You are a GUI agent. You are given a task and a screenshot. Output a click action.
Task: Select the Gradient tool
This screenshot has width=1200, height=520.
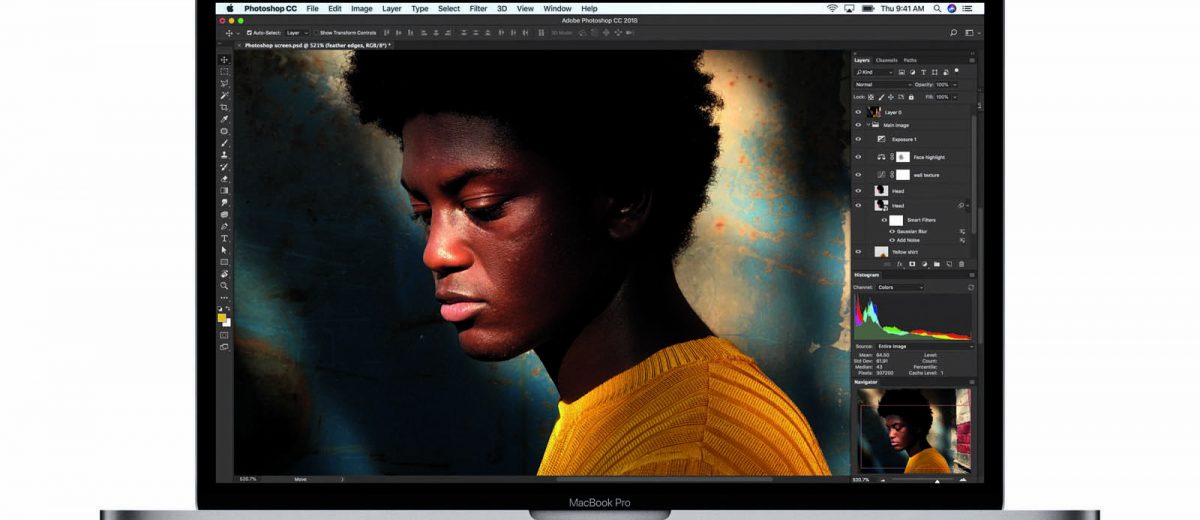pyautogui.click(x=224, y=191)
